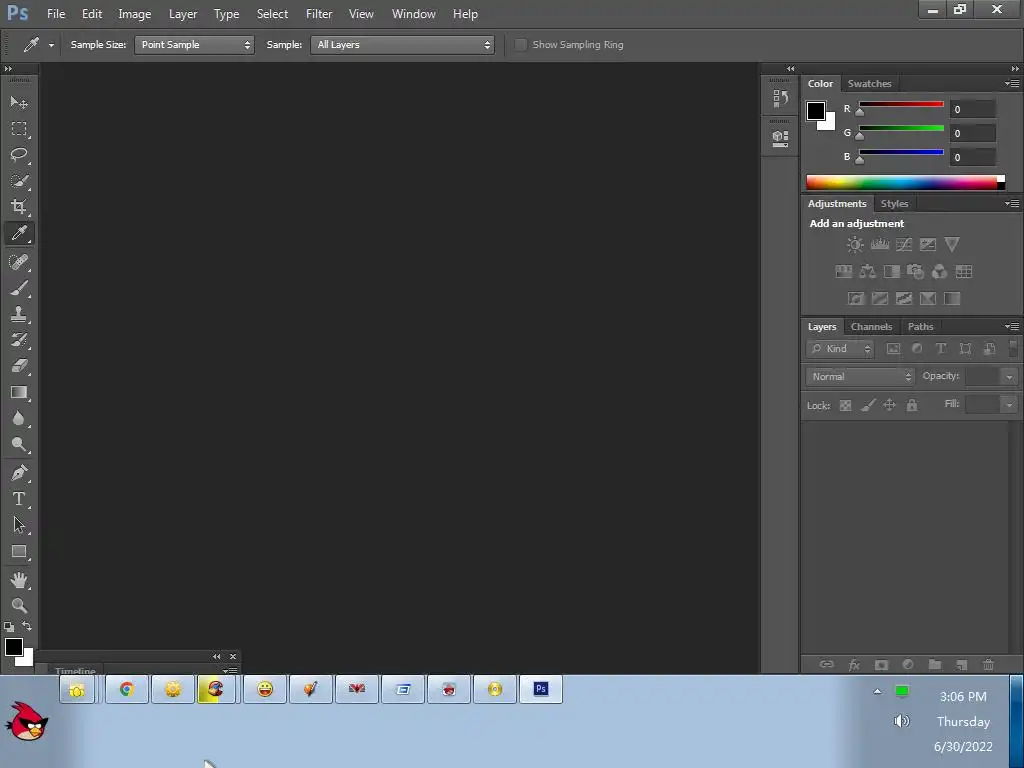Add an Exposure adjustment
1024x768 pixels.
coord(928,245)
